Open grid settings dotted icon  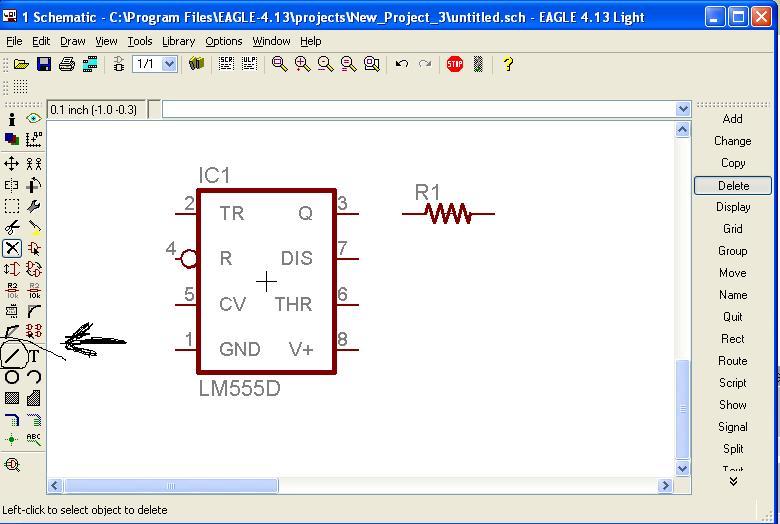pyautogui.click(x=20, y=87)
